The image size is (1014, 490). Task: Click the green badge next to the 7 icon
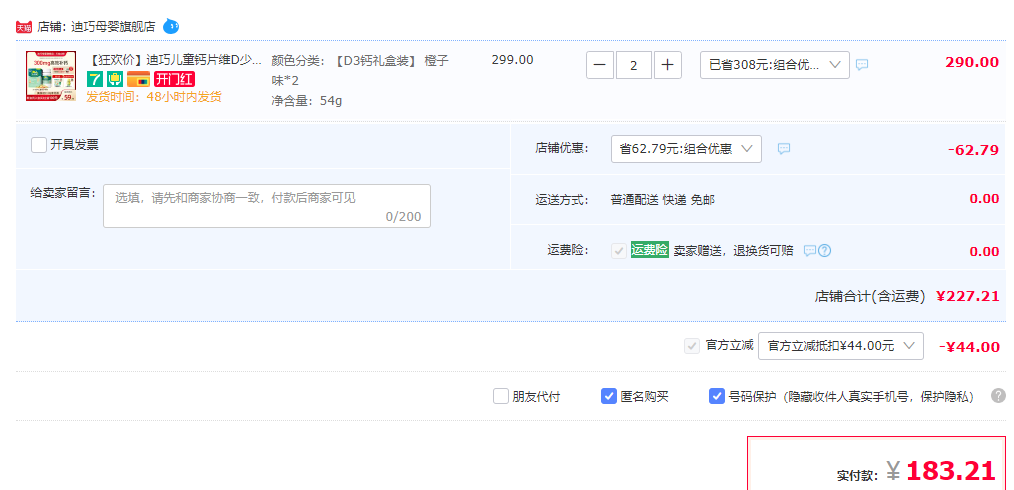coord(114,79)
